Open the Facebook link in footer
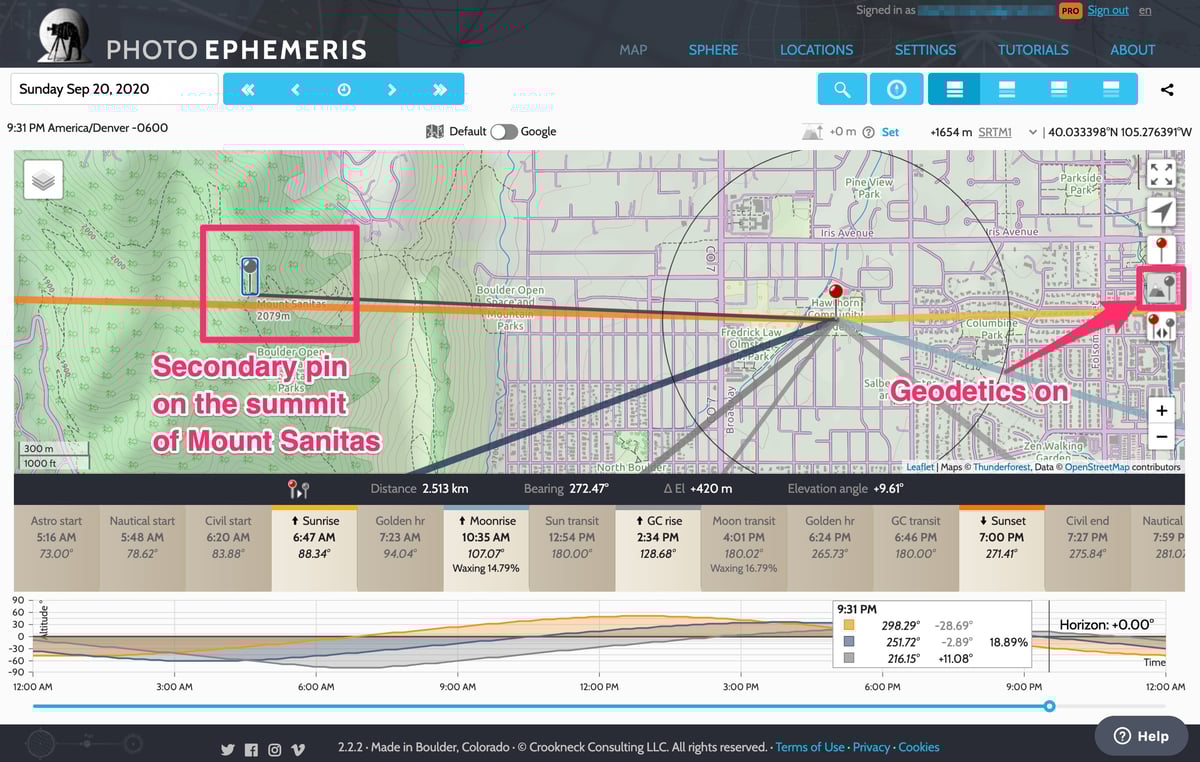 251,749
